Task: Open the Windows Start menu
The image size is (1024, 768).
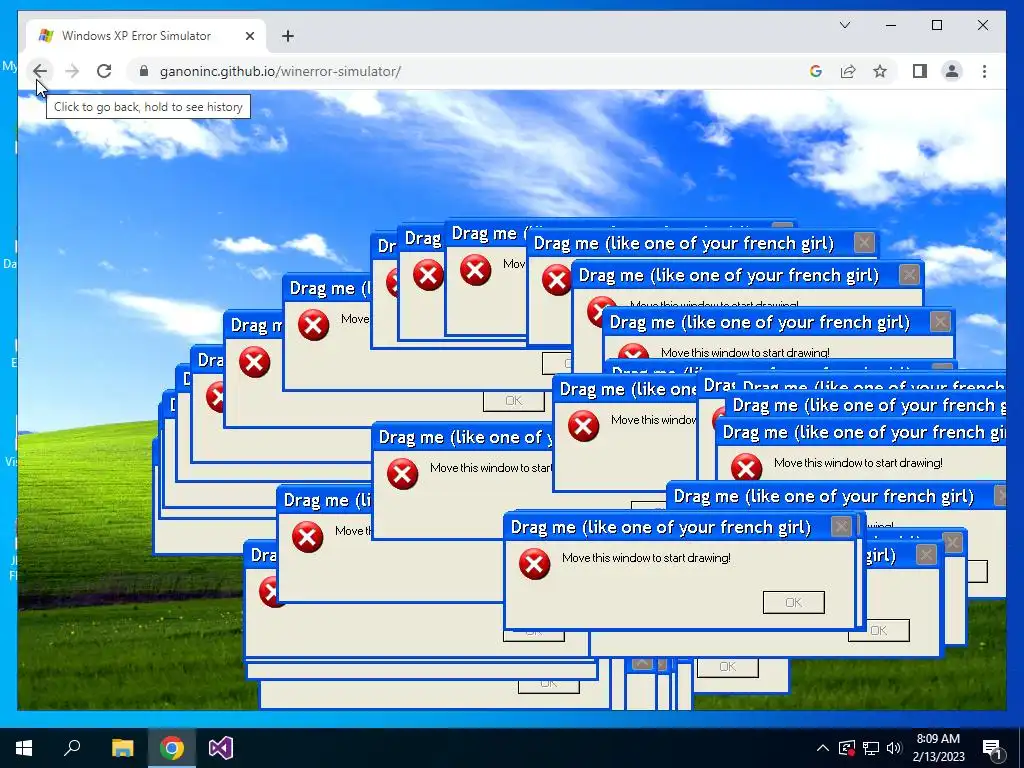Action: pyautogui.click(x=24, y=748)
